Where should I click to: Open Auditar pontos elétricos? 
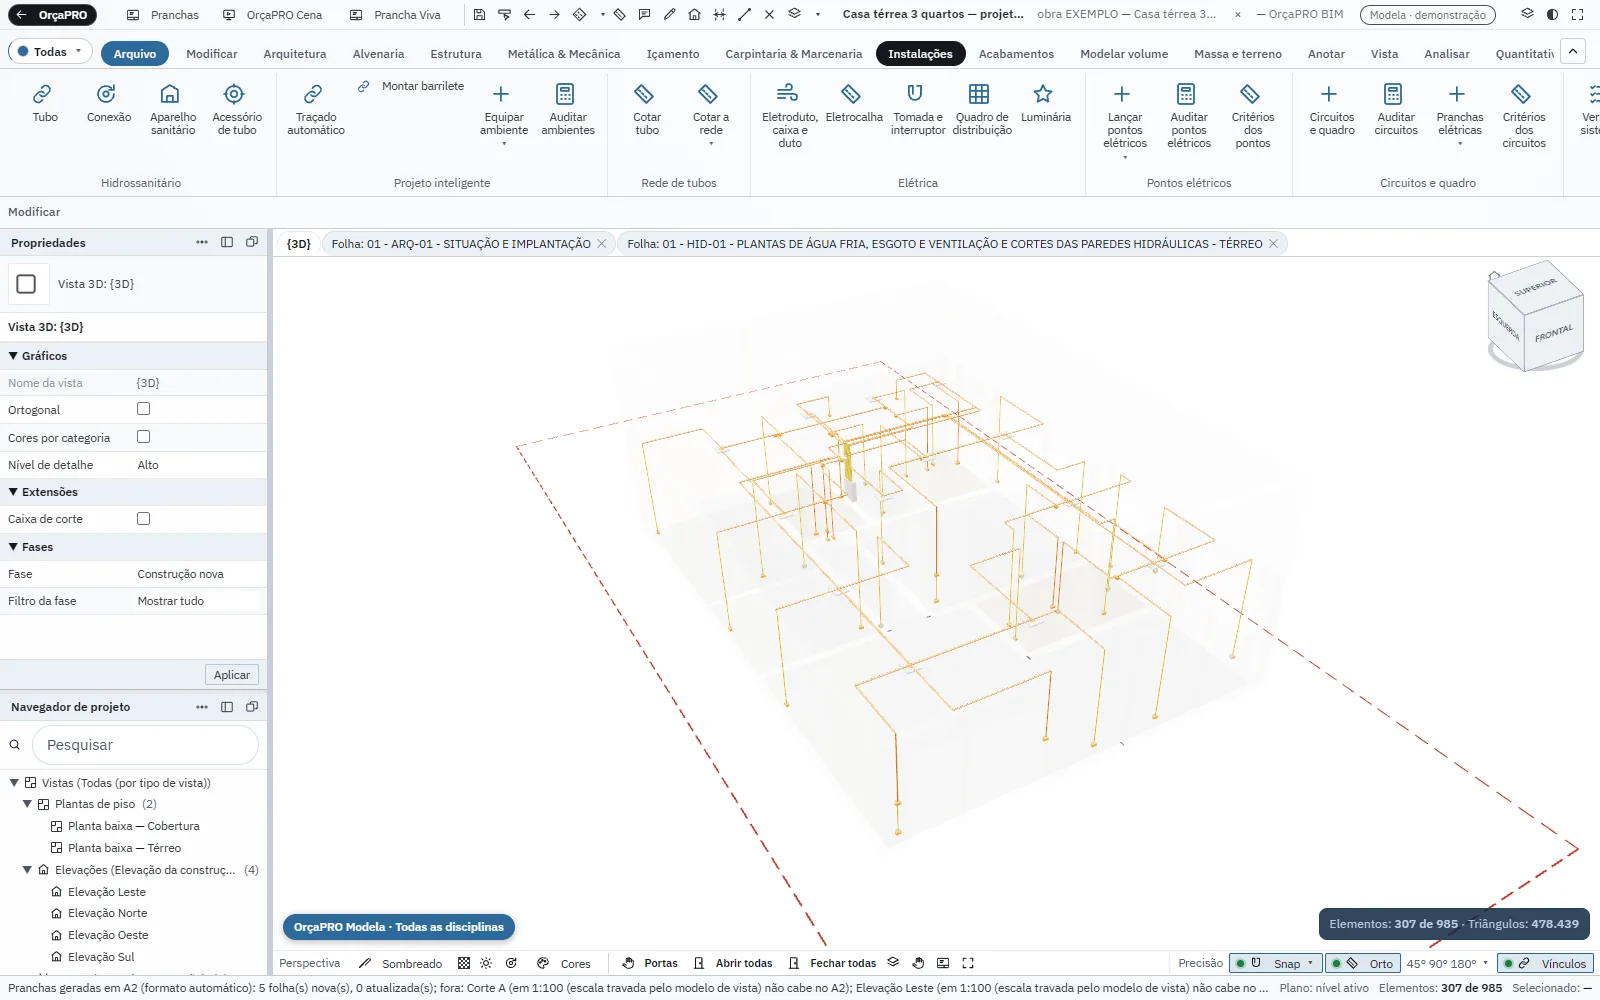point(1188,116)
